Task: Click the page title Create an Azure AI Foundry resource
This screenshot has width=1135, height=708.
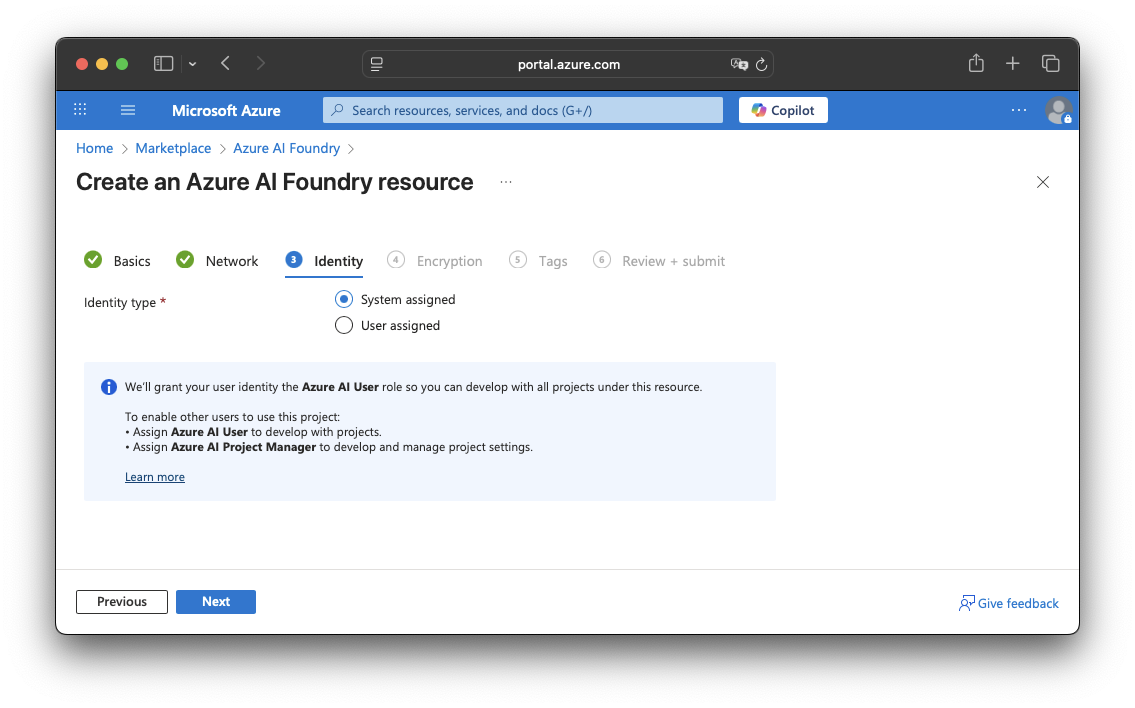Action: (274, 182)
